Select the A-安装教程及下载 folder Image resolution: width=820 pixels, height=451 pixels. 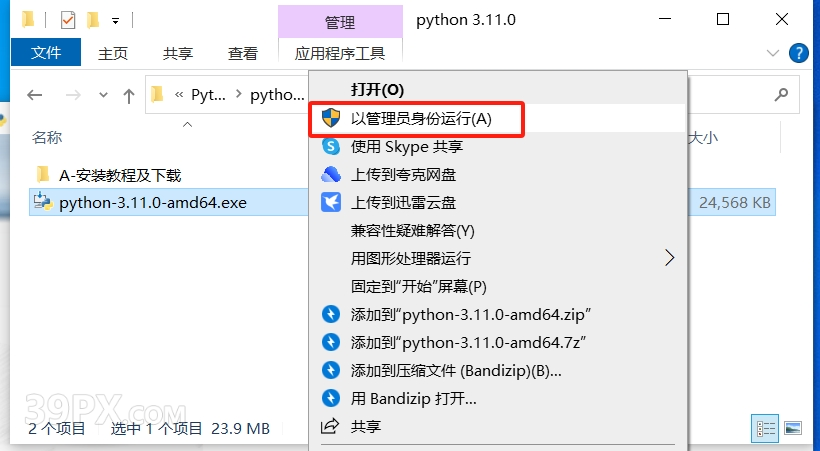(x=120, y=175)
